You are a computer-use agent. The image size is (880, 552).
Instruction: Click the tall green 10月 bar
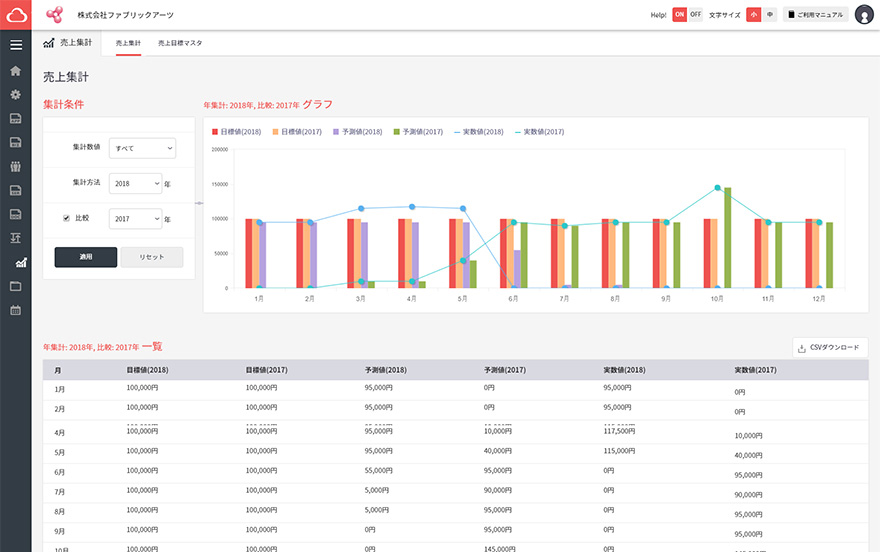[x=727, y=238]
